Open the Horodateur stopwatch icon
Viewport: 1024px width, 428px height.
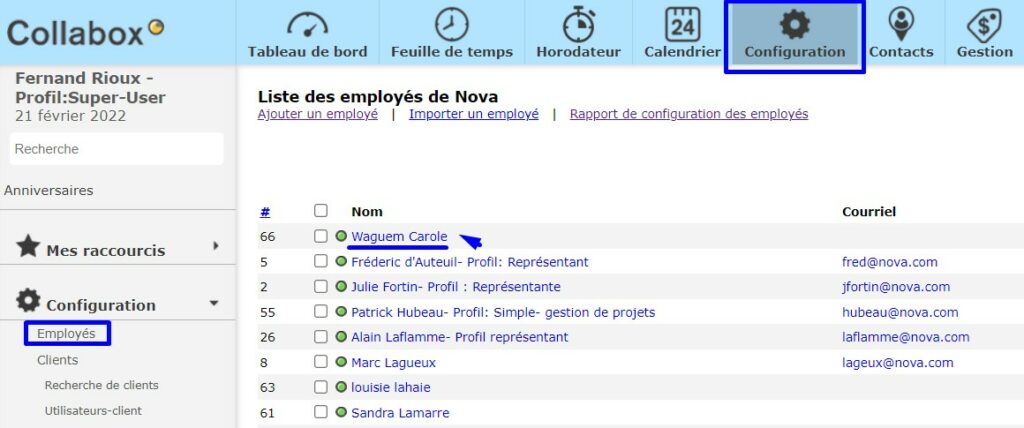click(x=578, y=24)
